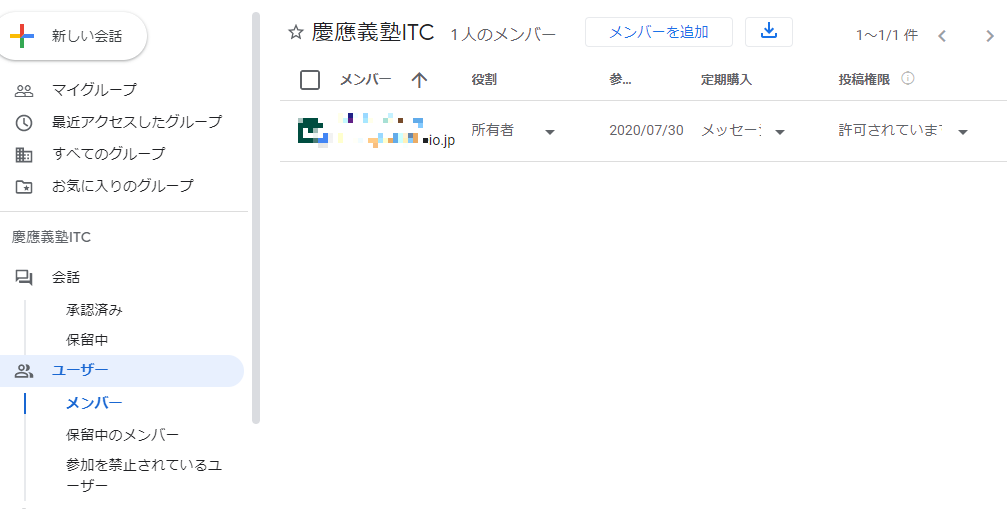Click the star icon beside 慶應義塾ITC
1007x518 pixels.
295,33
